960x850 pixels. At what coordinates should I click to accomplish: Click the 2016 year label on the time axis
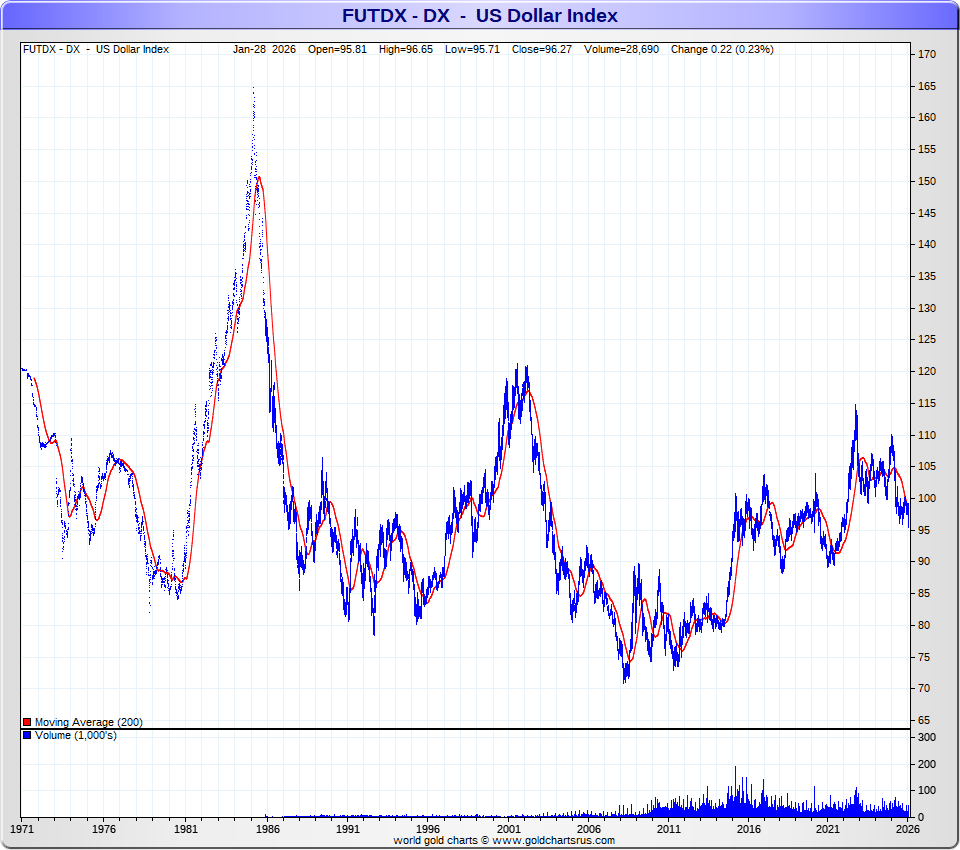pyautogui.click(x=749, y=829)
